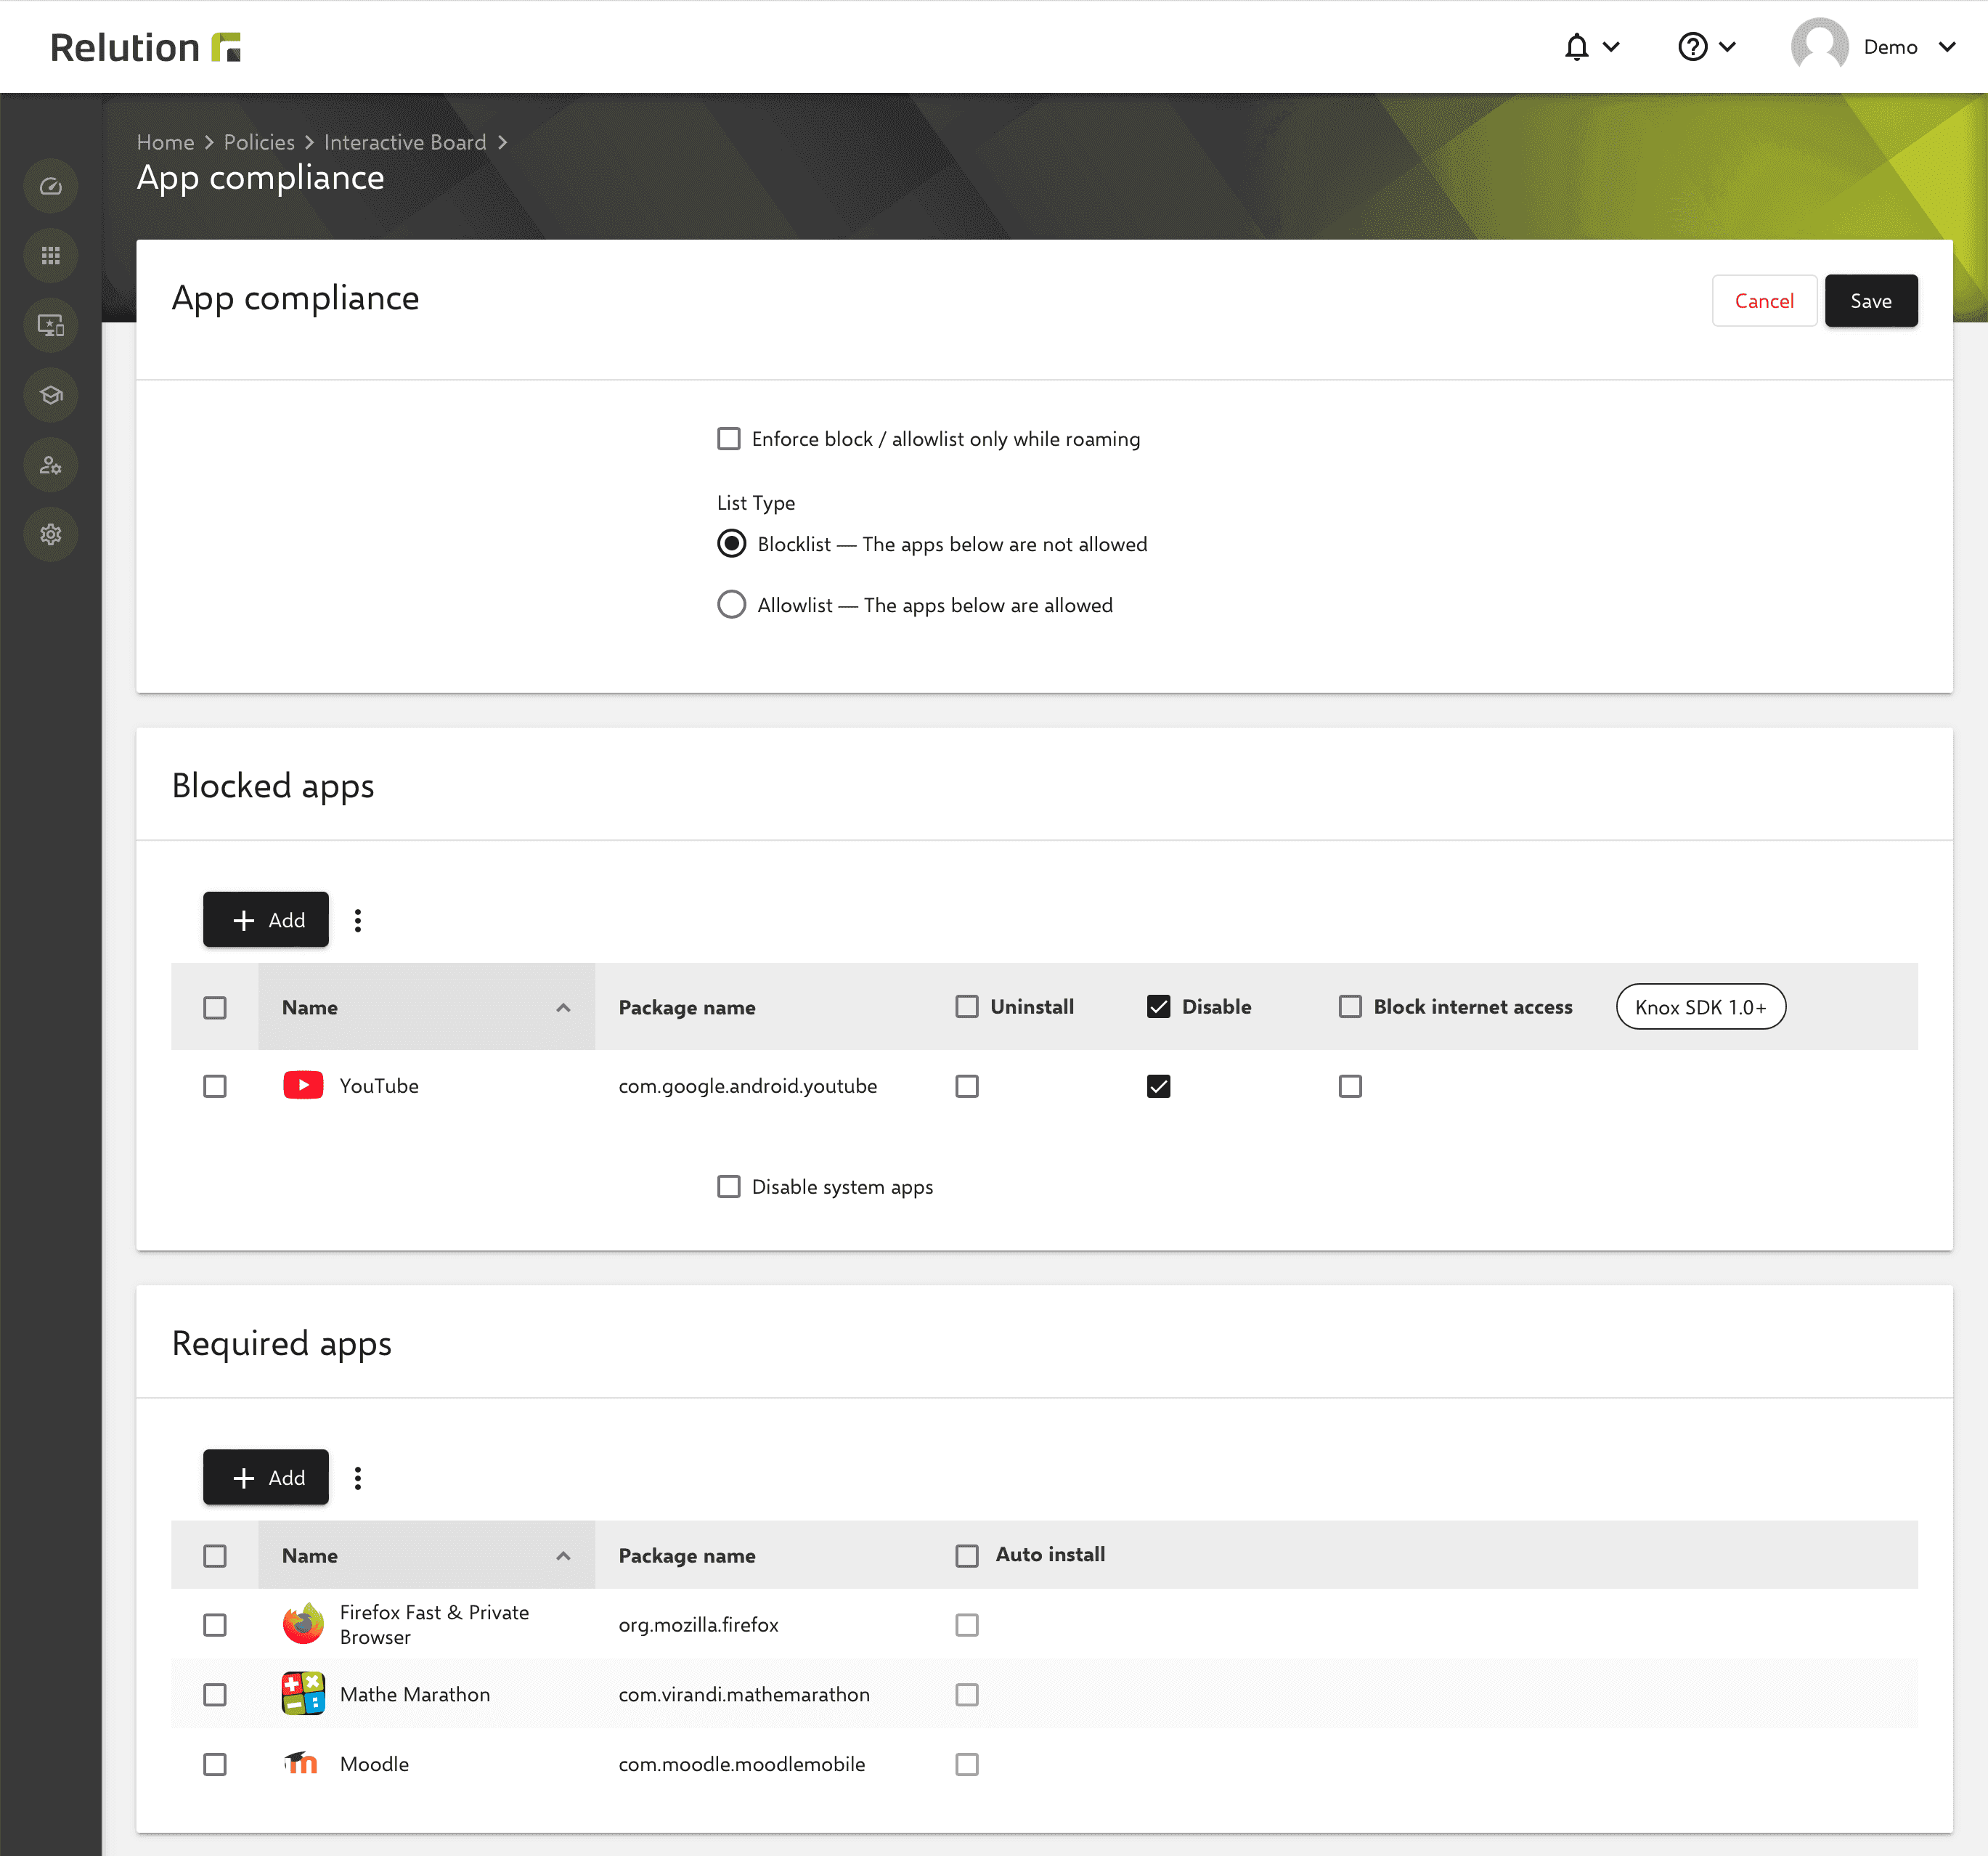This screenshot has width=1988, height=1856.
Task: Click the Firefox app icon
Action: point(303,1624)
